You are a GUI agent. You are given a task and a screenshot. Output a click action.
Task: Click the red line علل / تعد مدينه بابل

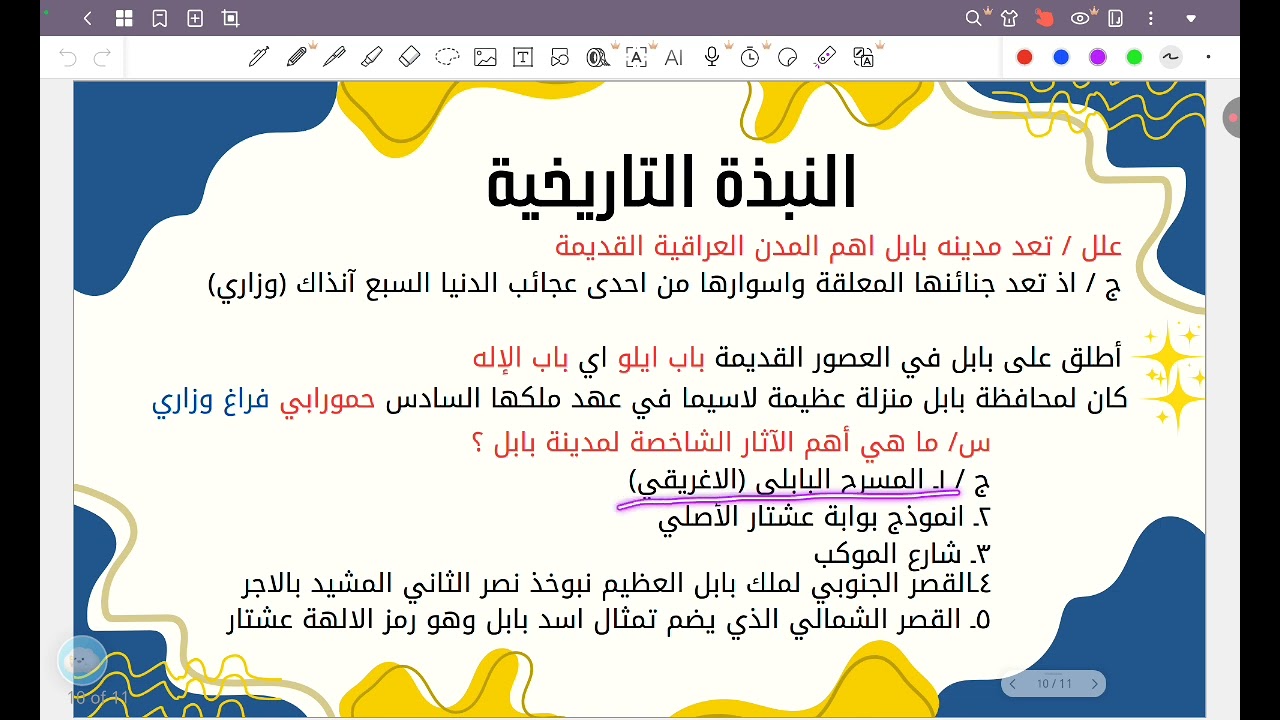(838, 246)
